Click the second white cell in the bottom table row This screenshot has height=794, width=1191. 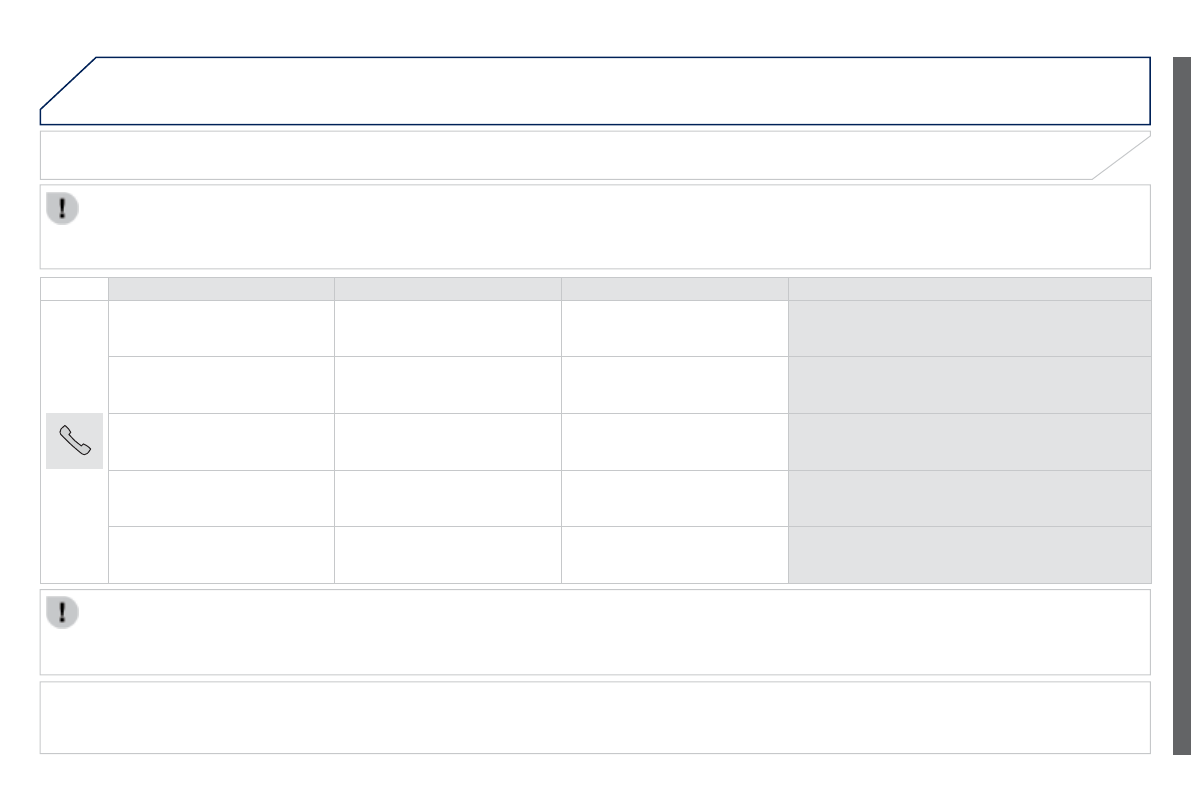point(447,555)
